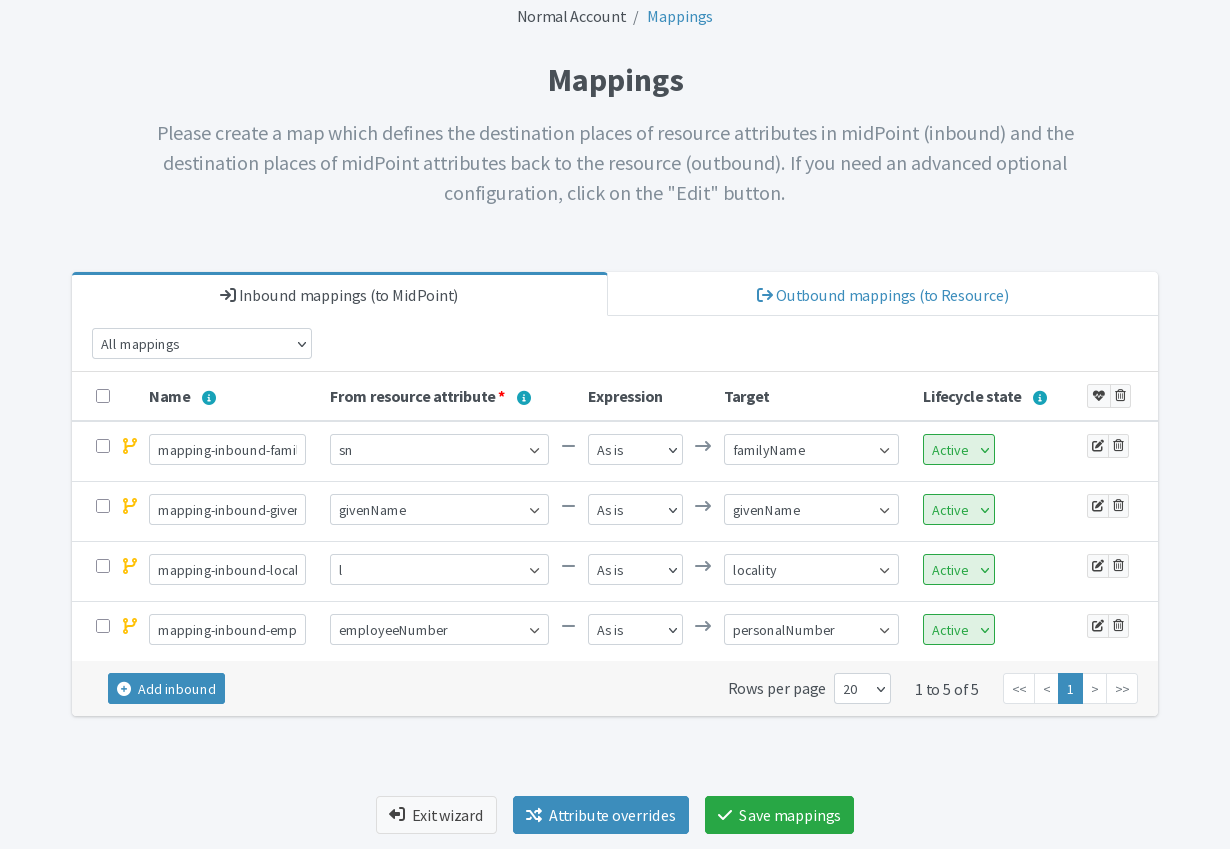Click the yellow mapping branch icon beside mapping-inbound-giver

coord(130,505)
